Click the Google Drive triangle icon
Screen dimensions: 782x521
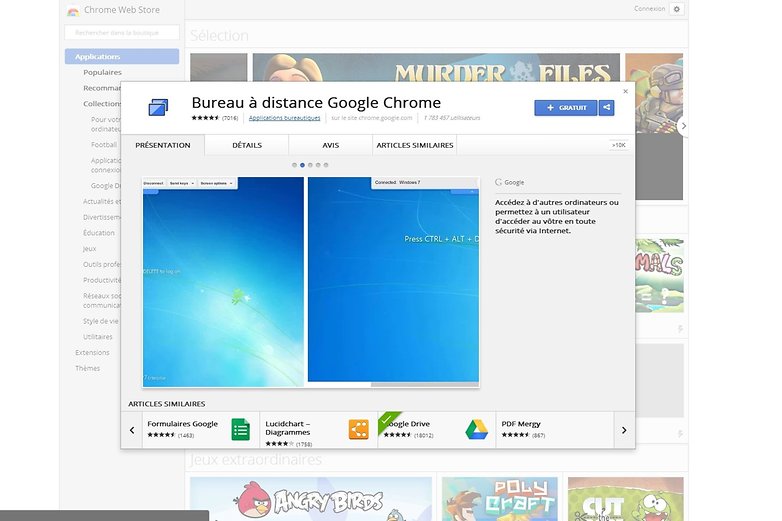476,430
